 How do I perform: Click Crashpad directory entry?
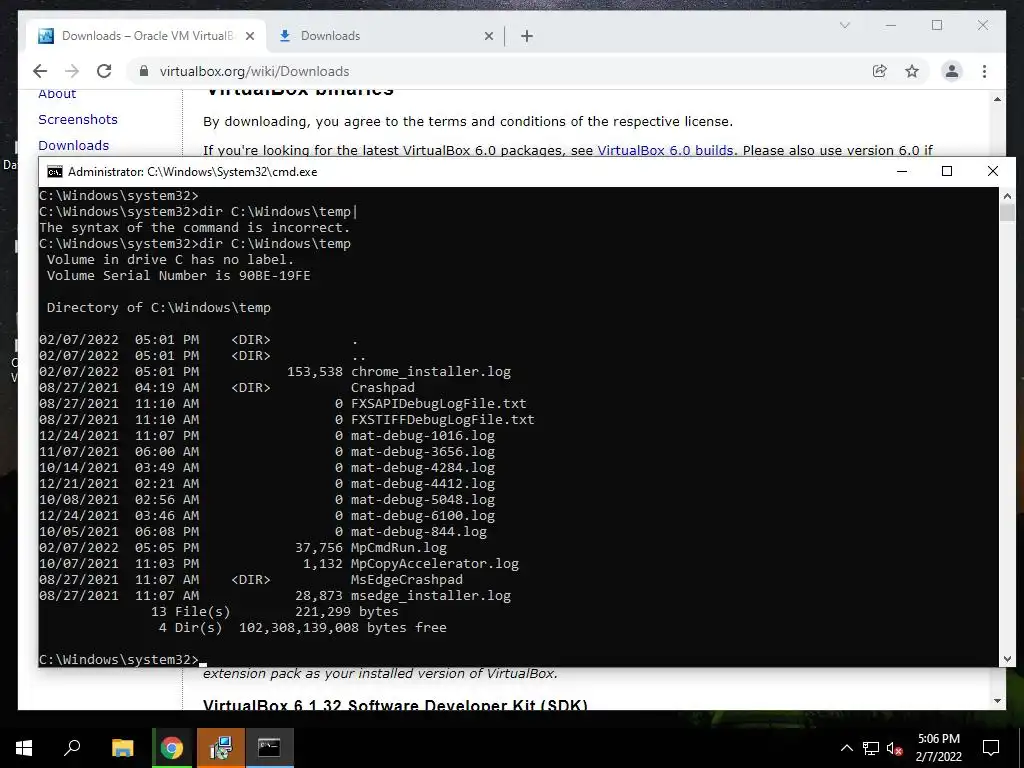383,387
